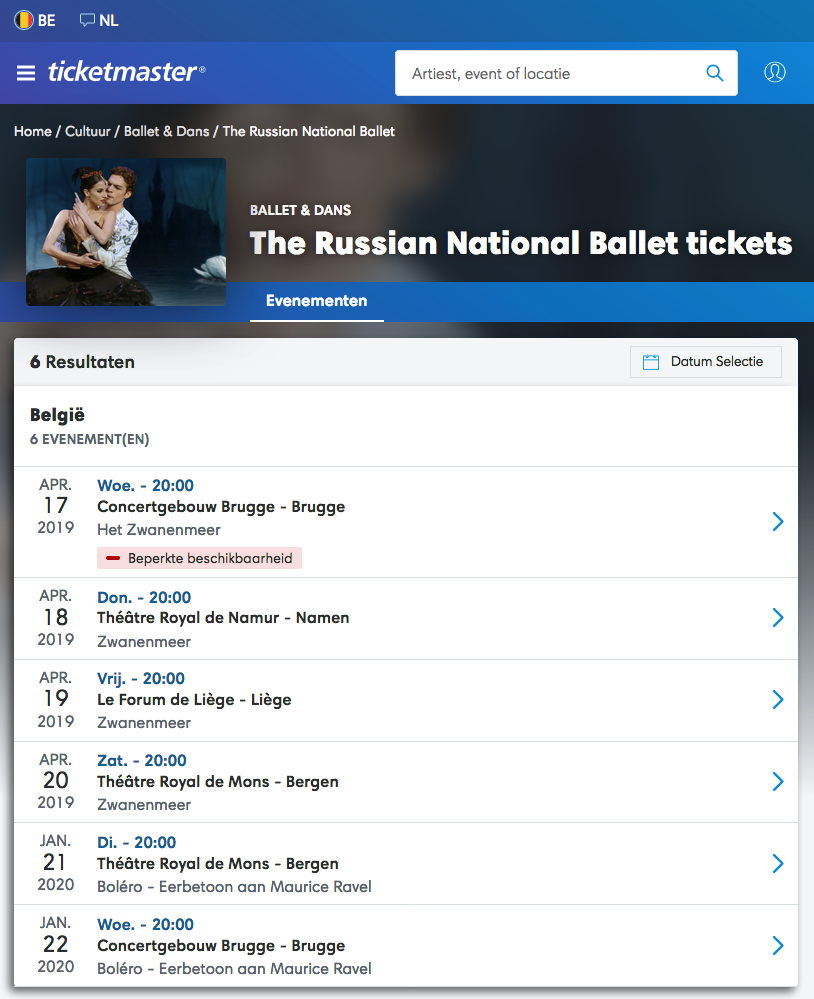Click the ballet dancers thumbnail image
The image size is (814, 999).
pos(126,231)
